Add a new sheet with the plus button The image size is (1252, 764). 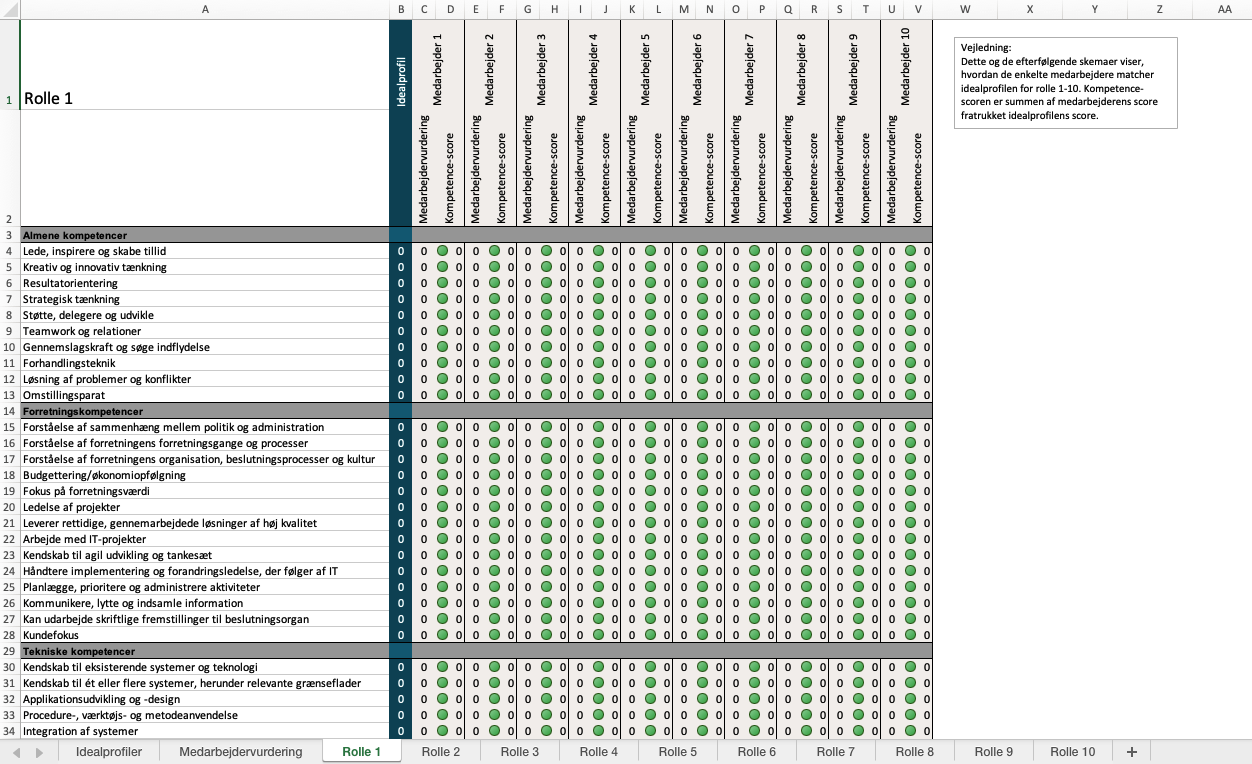point(1132,752)
